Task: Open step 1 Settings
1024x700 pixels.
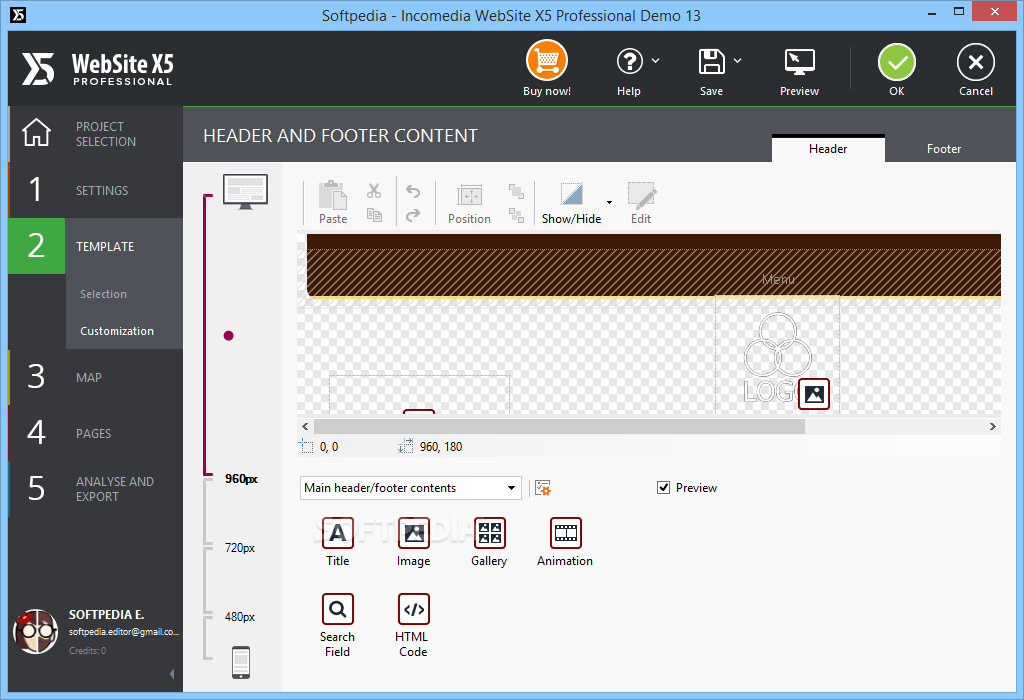Action: [95, 190]
